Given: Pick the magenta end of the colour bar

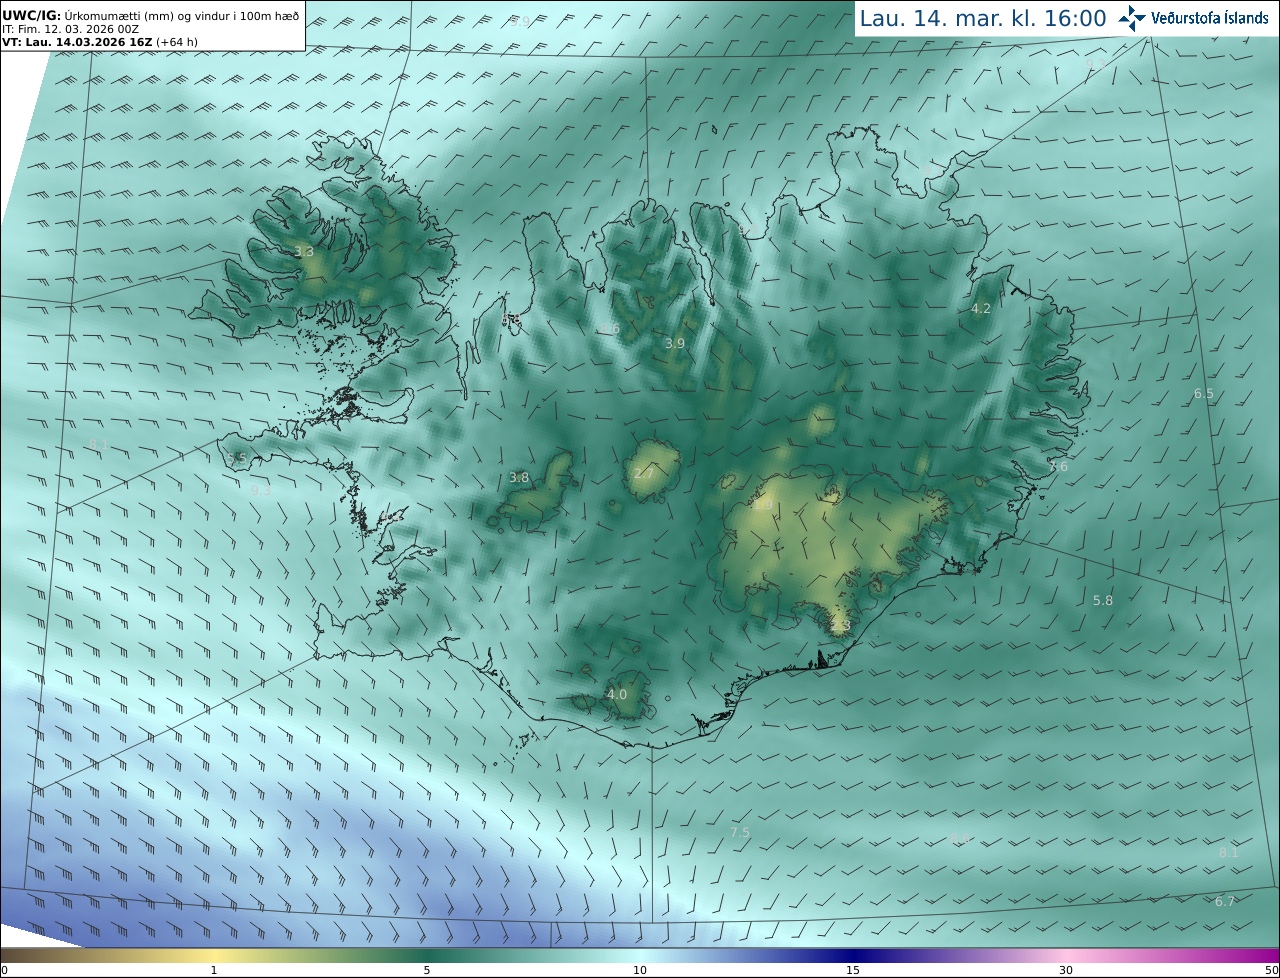Looking at the screenshot, I should pos(1262,955).
